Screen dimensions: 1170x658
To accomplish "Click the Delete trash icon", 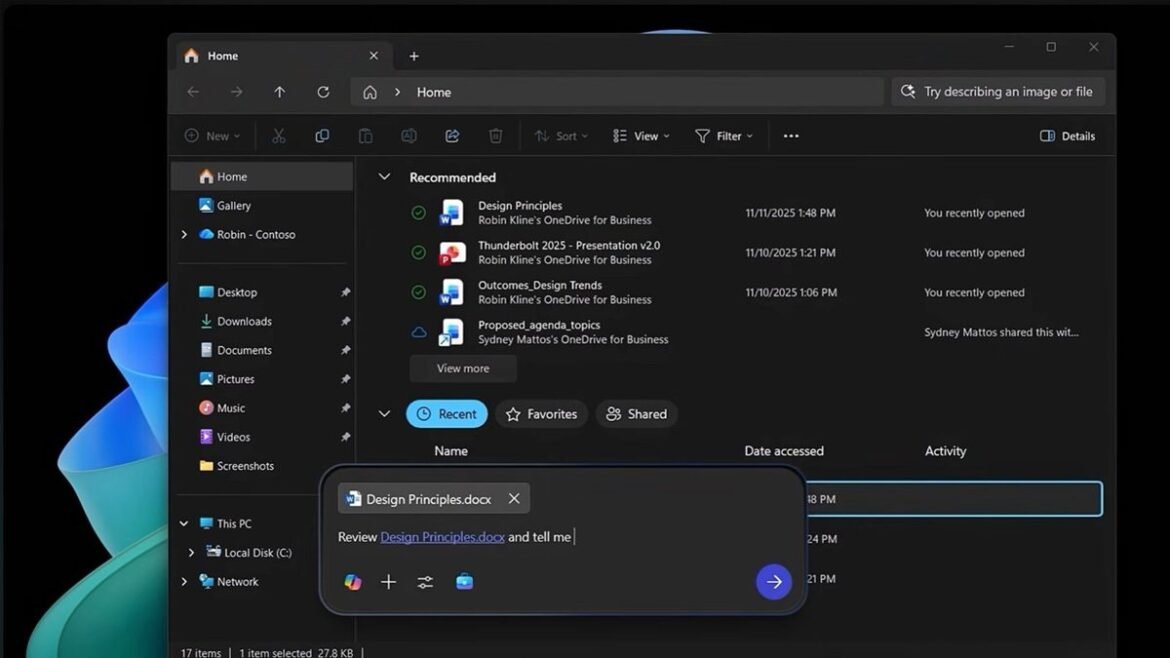I will 495,135.
